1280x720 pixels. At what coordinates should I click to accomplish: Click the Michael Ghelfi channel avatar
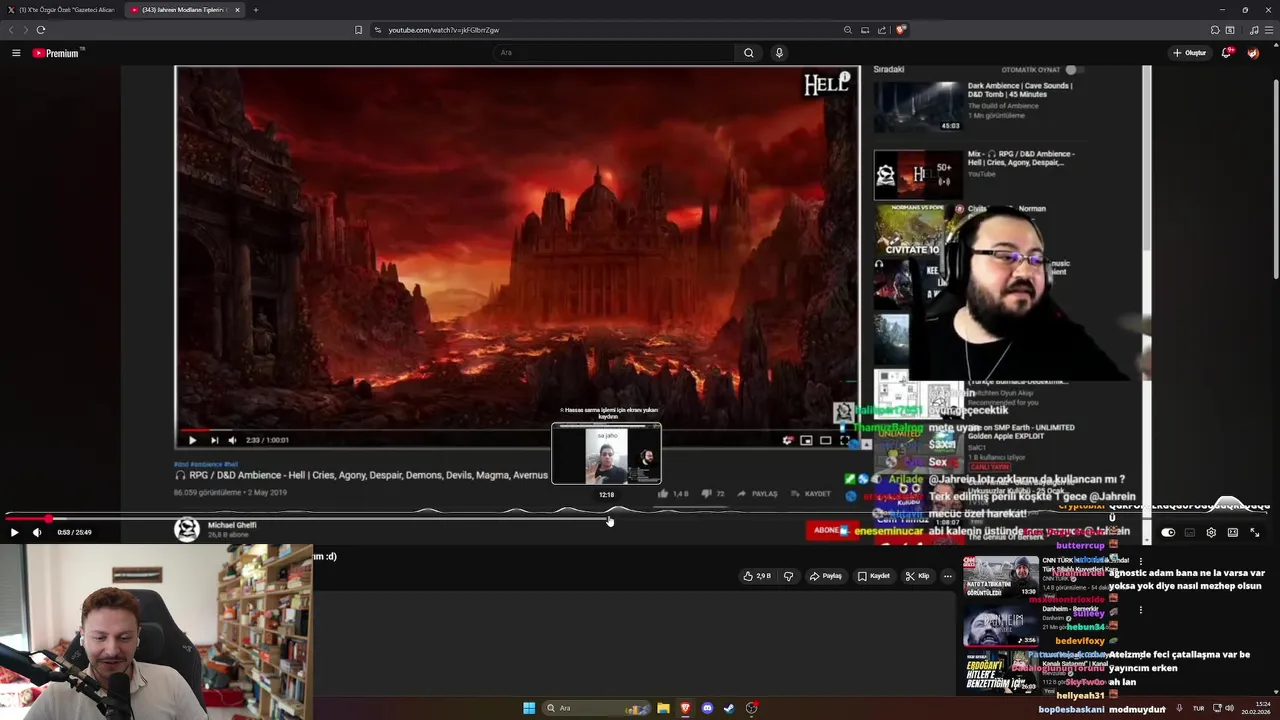point(187,530)
